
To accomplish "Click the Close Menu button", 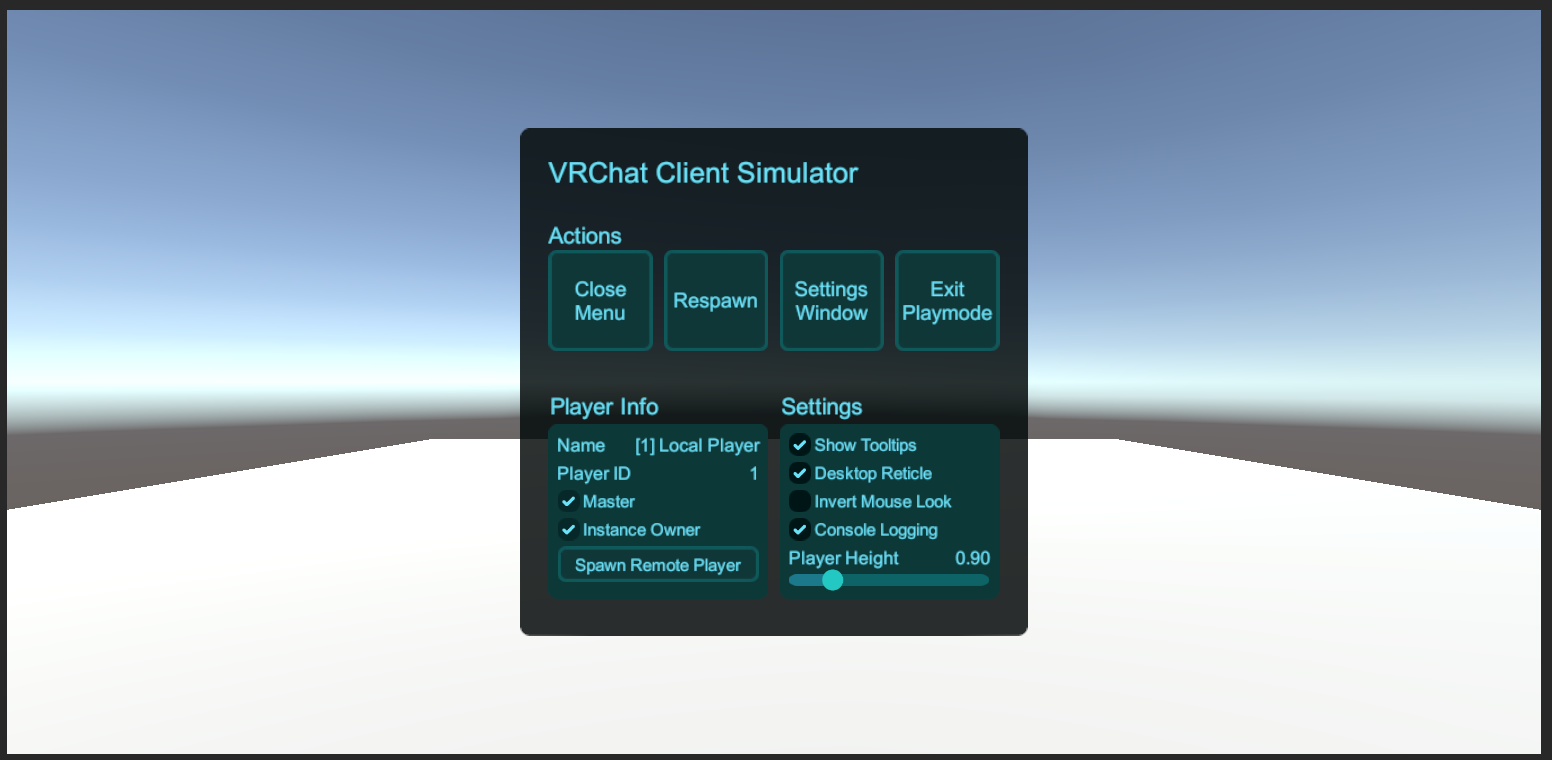I will [600, 300].
